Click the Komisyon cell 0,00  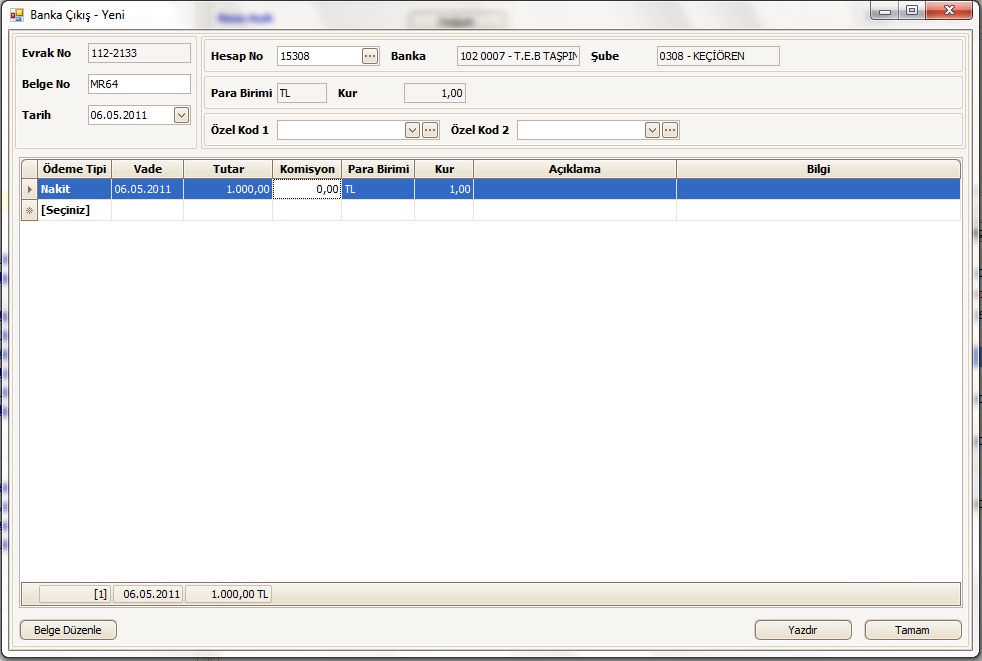pyautogui.click(x=307, y=189)
